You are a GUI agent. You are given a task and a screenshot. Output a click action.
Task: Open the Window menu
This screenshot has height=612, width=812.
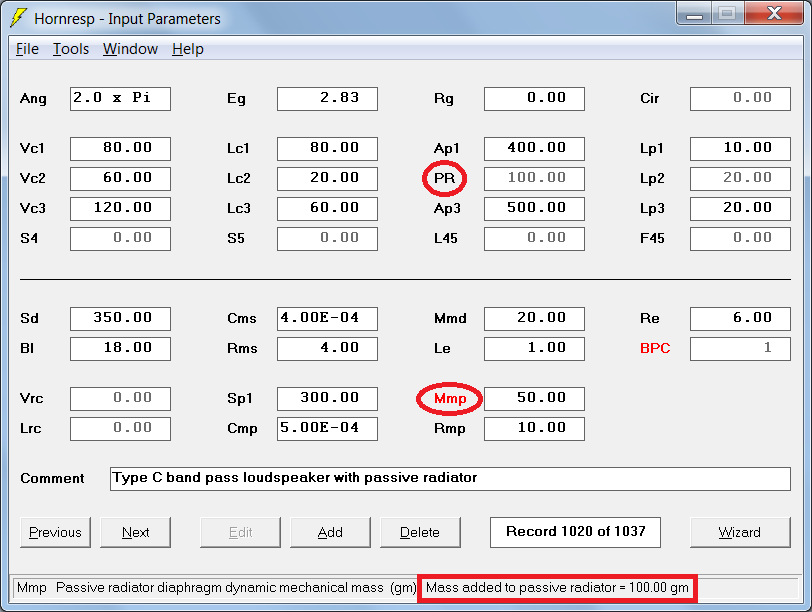pos(130,49)
